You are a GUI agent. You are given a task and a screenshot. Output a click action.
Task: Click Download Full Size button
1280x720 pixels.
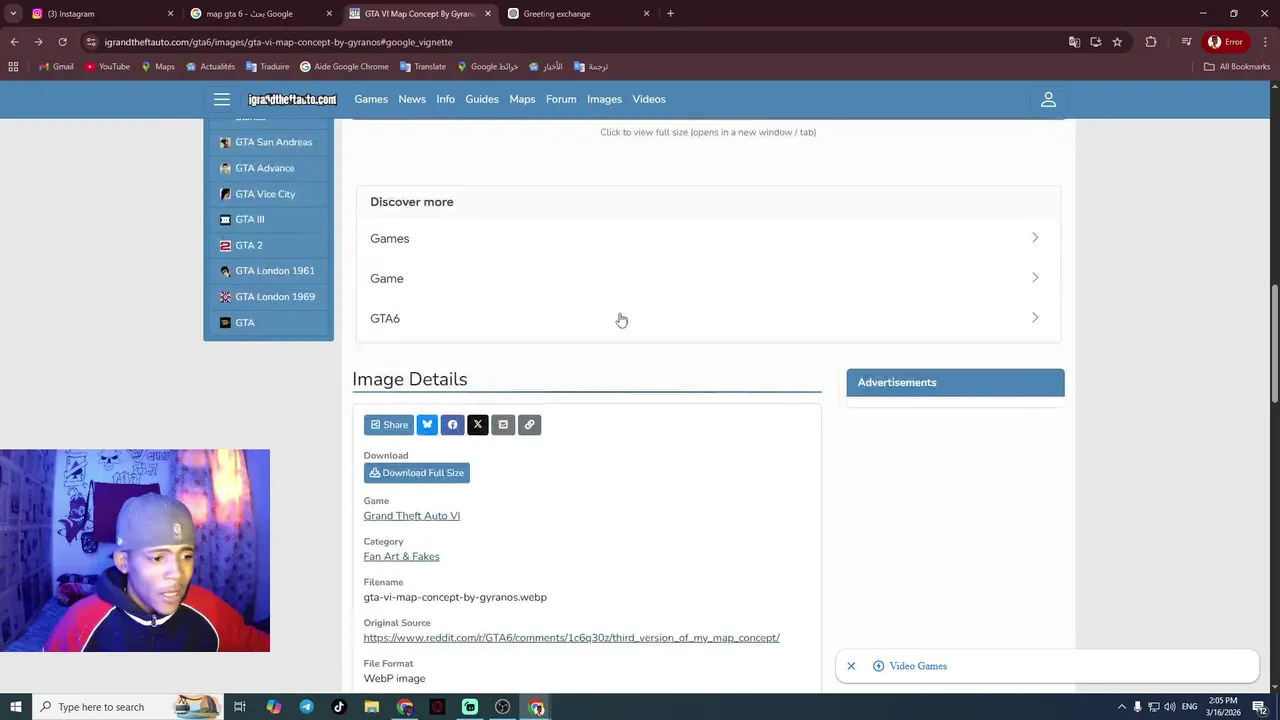coord(417,473)
